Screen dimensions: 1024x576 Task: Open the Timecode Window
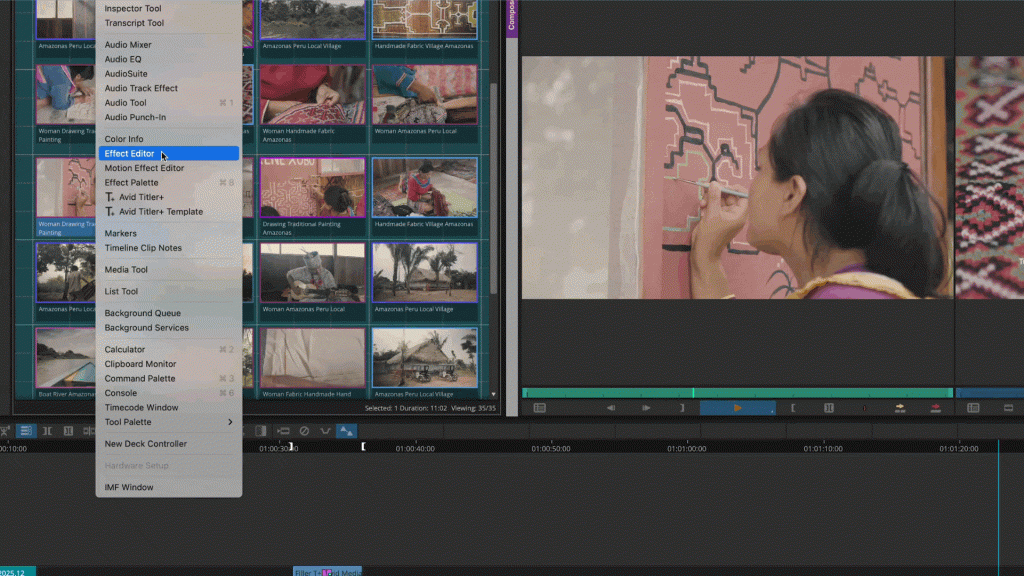pos(141,408)
